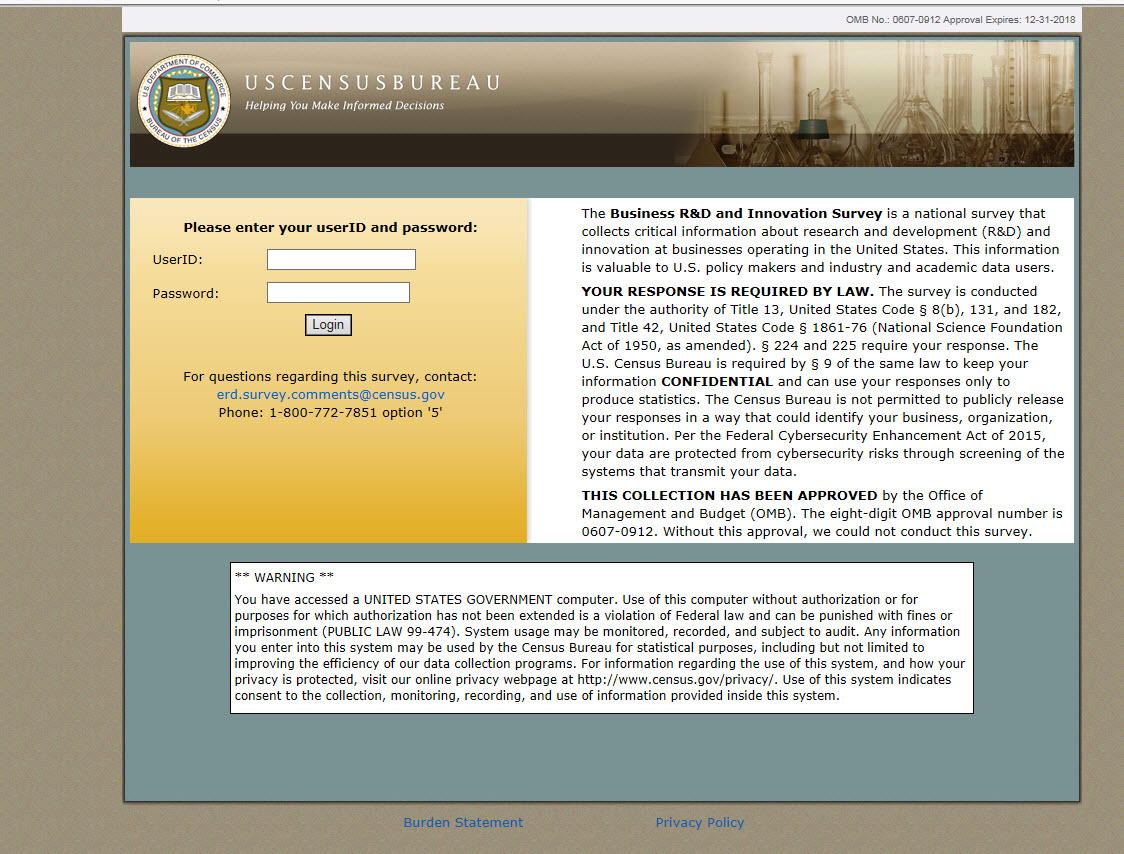Focus the UserID input field

click(x=341, y=260)
